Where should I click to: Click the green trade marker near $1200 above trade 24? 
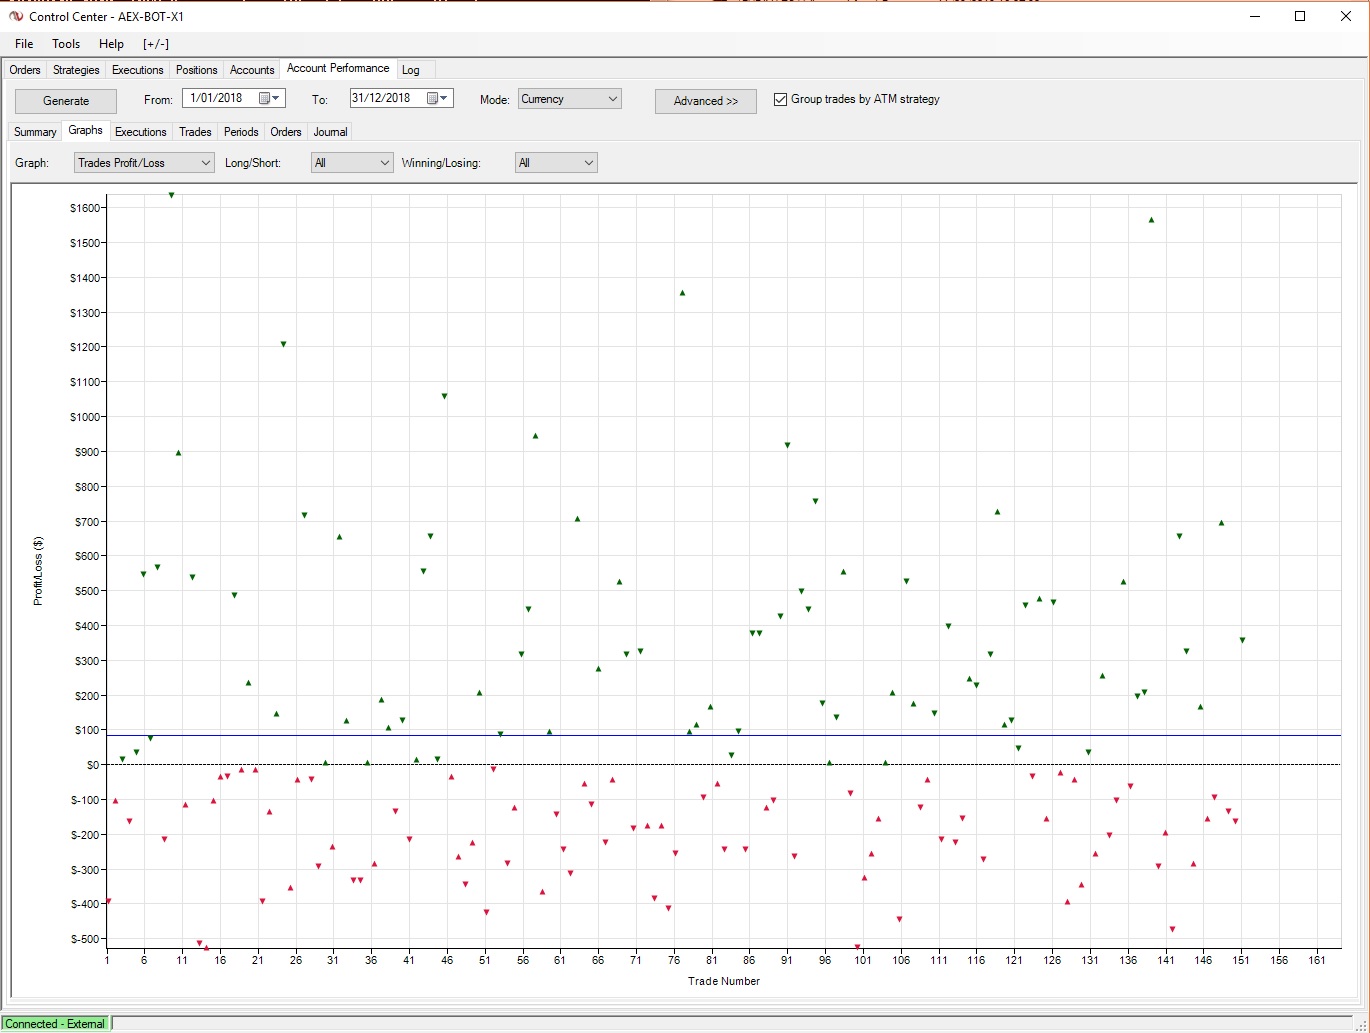pyautogui.click(x=283, y=344)
